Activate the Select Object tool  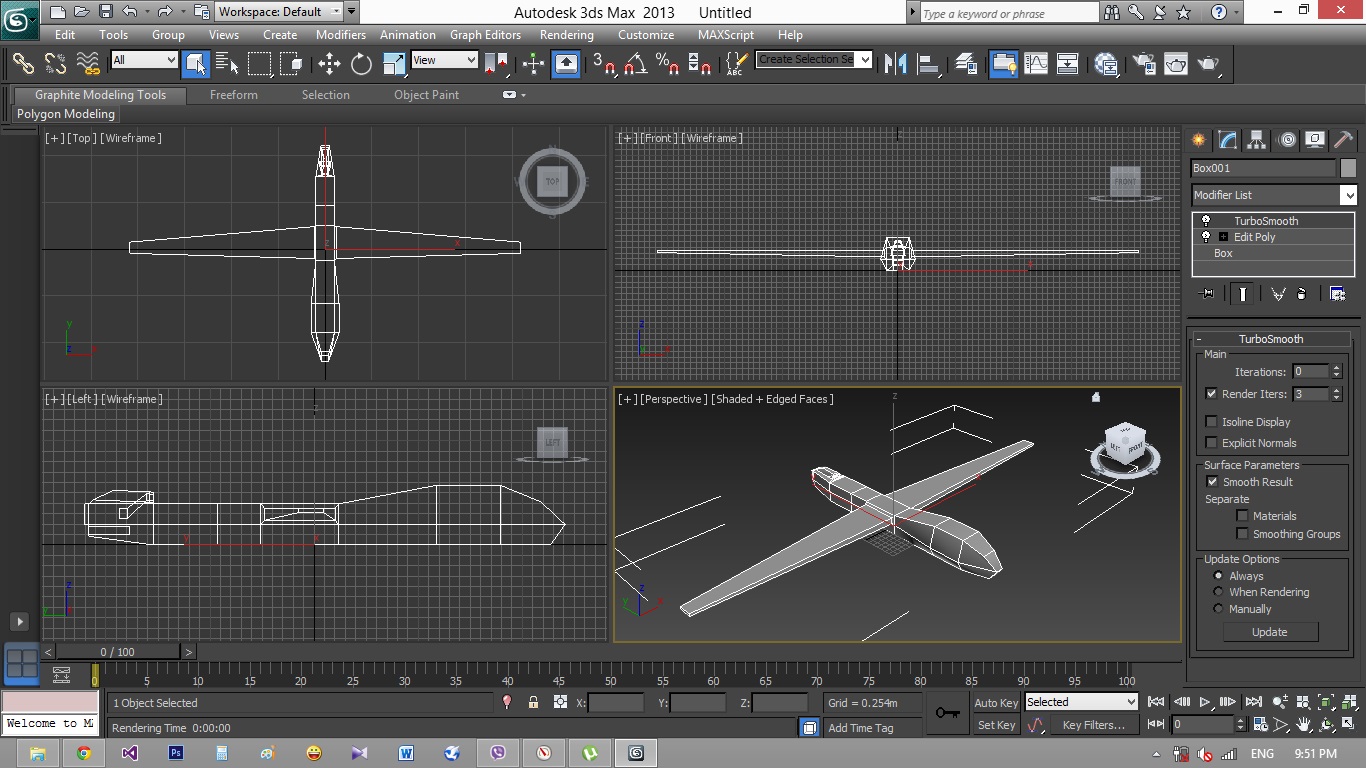[196, 63]
